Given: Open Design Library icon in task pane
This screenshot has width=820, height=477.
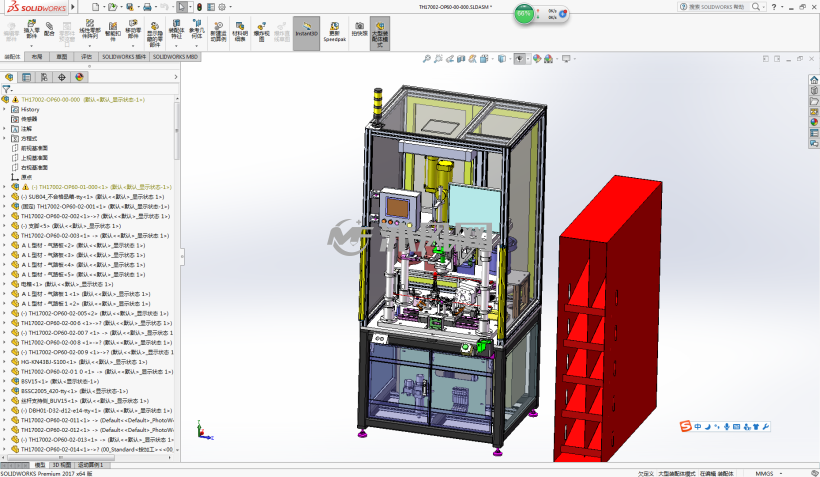Looking at the screenshot, I should (814, 90).
